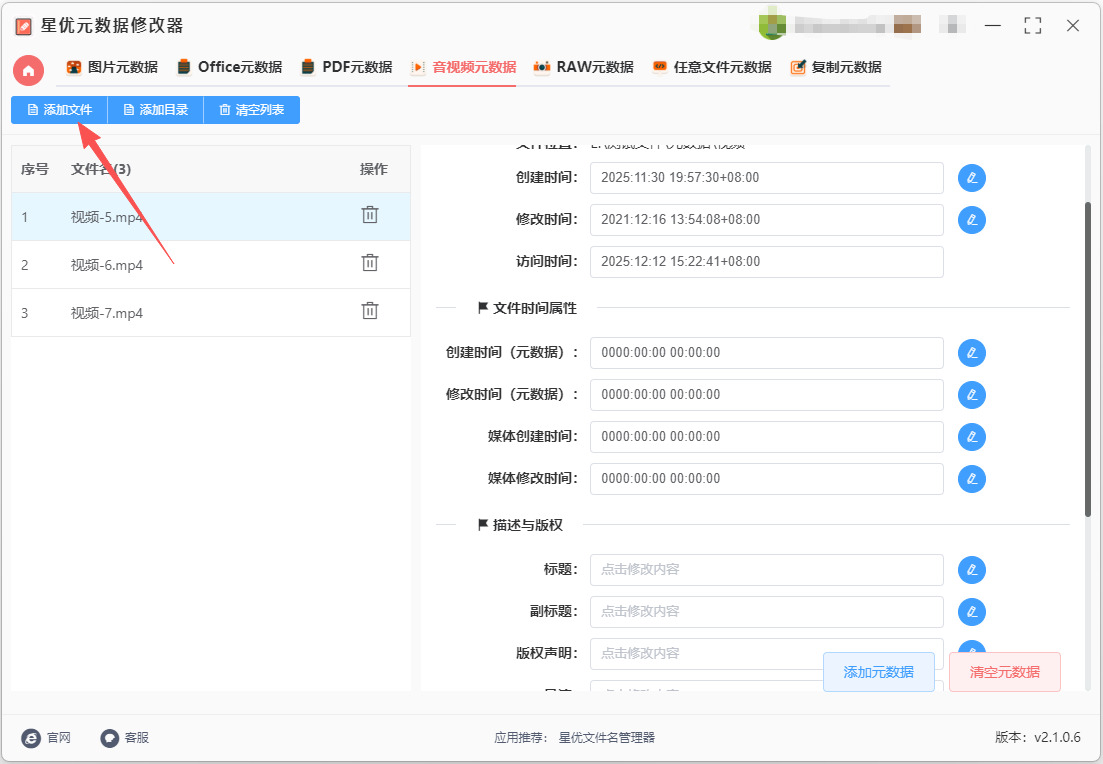
Task: Click 添加文件 button
Action: click(x=60, y=110)
